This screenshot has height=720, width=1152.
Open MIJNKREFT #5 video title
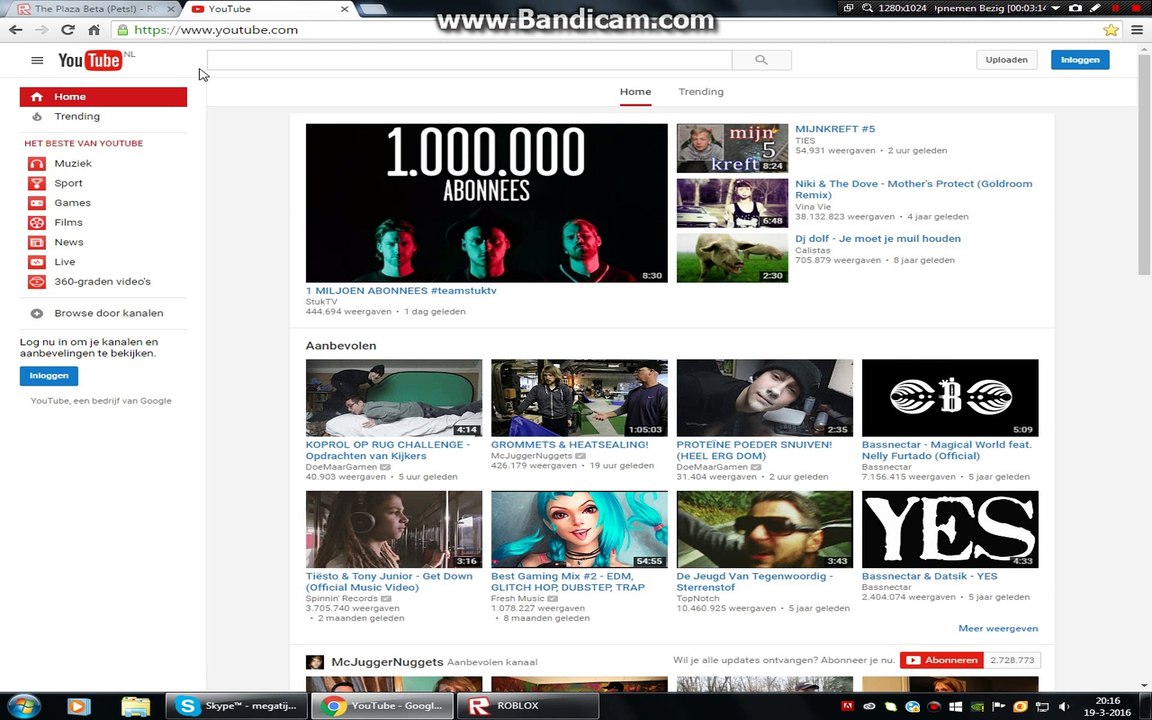click(835, 129)
